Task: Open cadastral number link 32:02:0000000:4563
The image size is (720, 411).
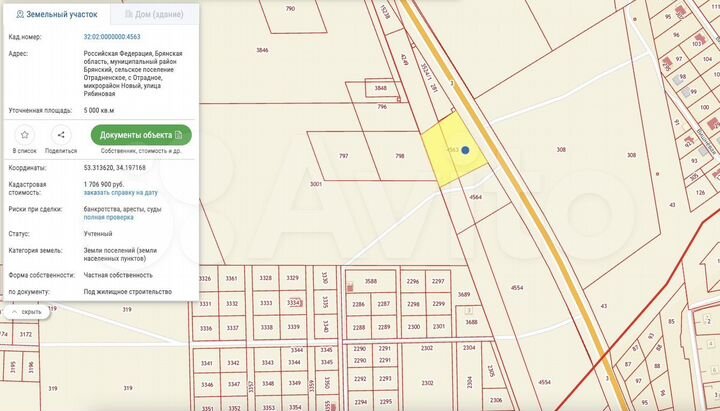Action: (x=124, y=37)
